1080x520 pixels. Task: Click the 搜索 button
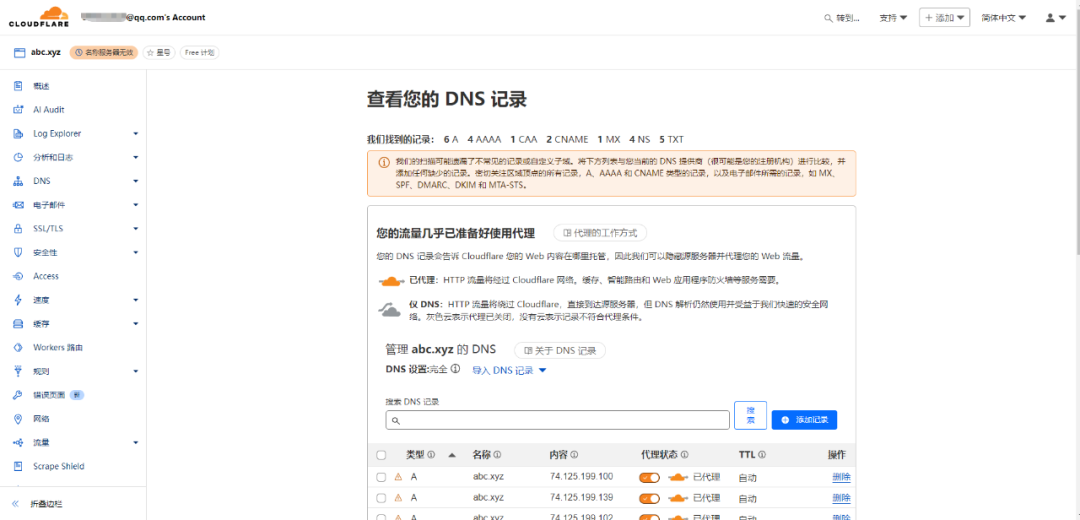[751, 415]
